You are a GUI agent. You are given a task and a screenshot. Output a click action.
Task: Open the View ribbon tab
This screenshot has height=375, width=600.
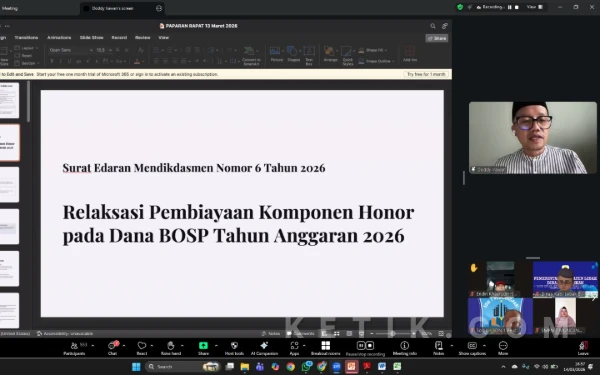163,38
